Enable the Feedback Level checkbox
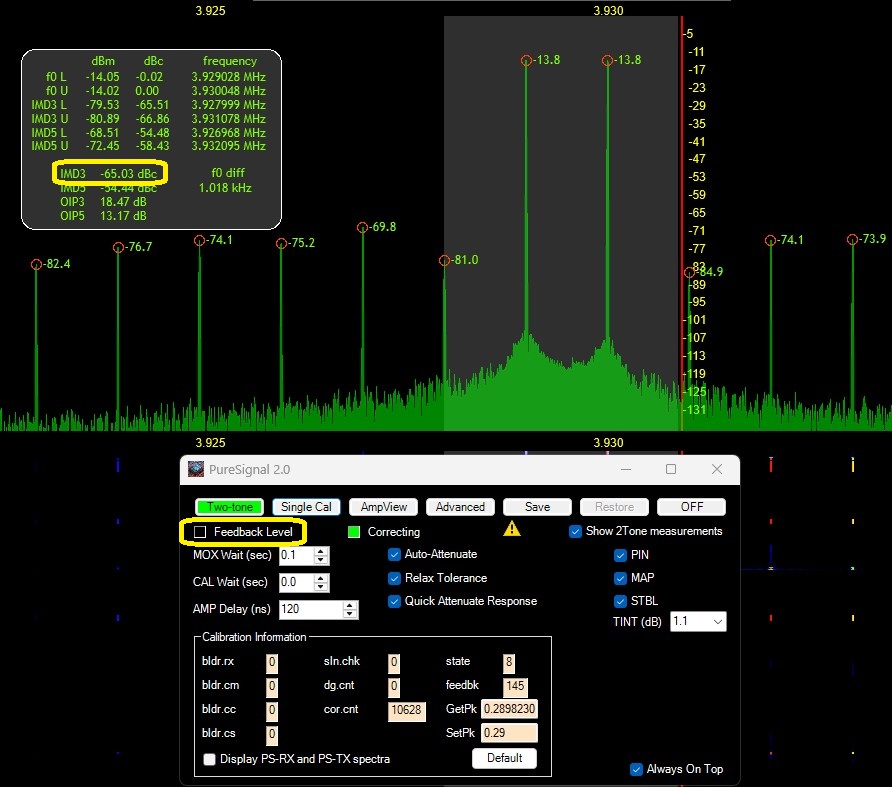Viewport: 892px width, 787px height. pos(201,532)
